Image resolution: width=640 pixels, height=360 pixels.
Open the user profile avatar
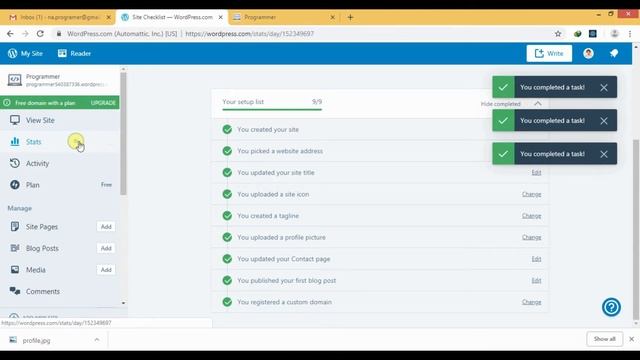point(588,53)
